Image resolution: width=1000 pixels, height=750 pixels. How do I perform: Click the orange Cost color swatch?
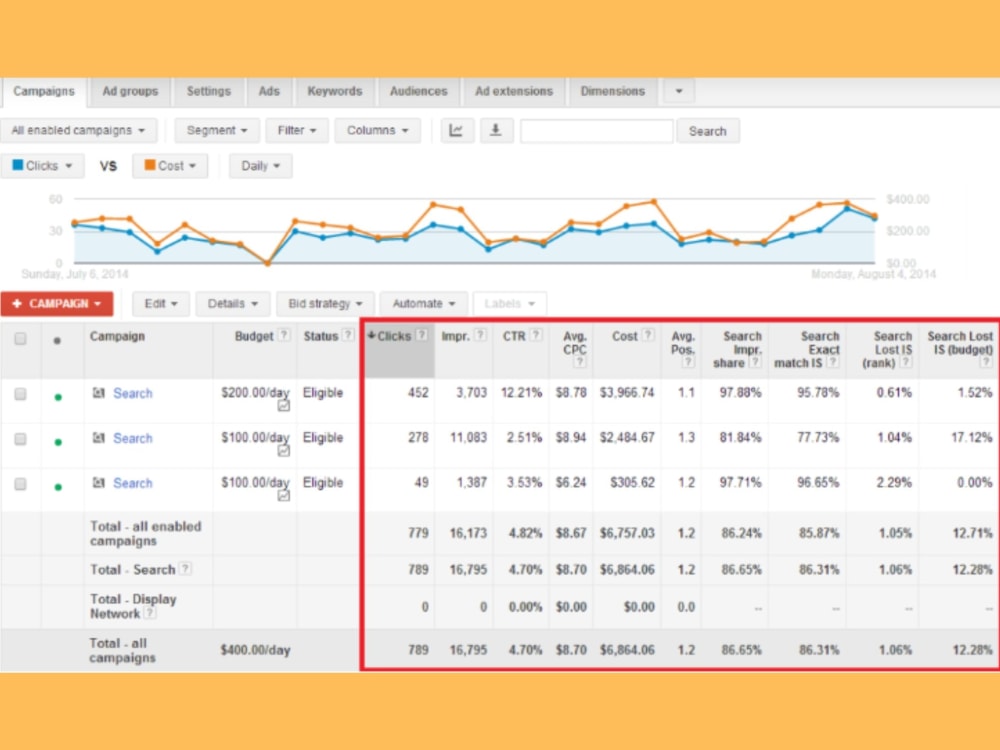coord(150,165)
